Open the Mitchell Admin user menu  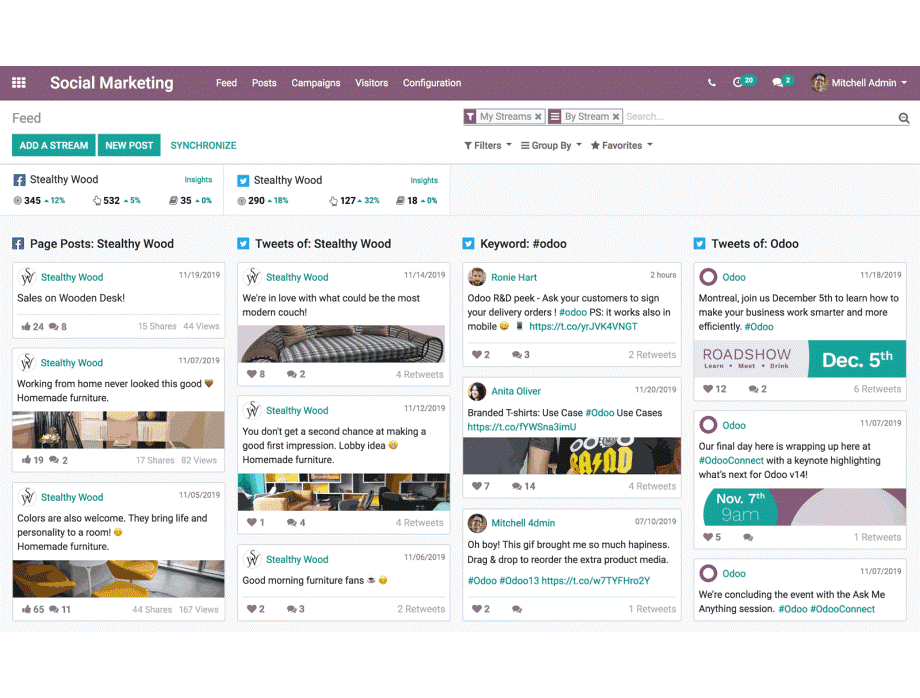click(859, 83)
